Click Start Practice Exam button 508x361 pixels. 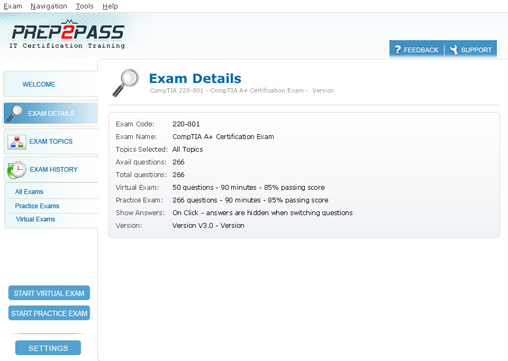(x=49, y=313)
